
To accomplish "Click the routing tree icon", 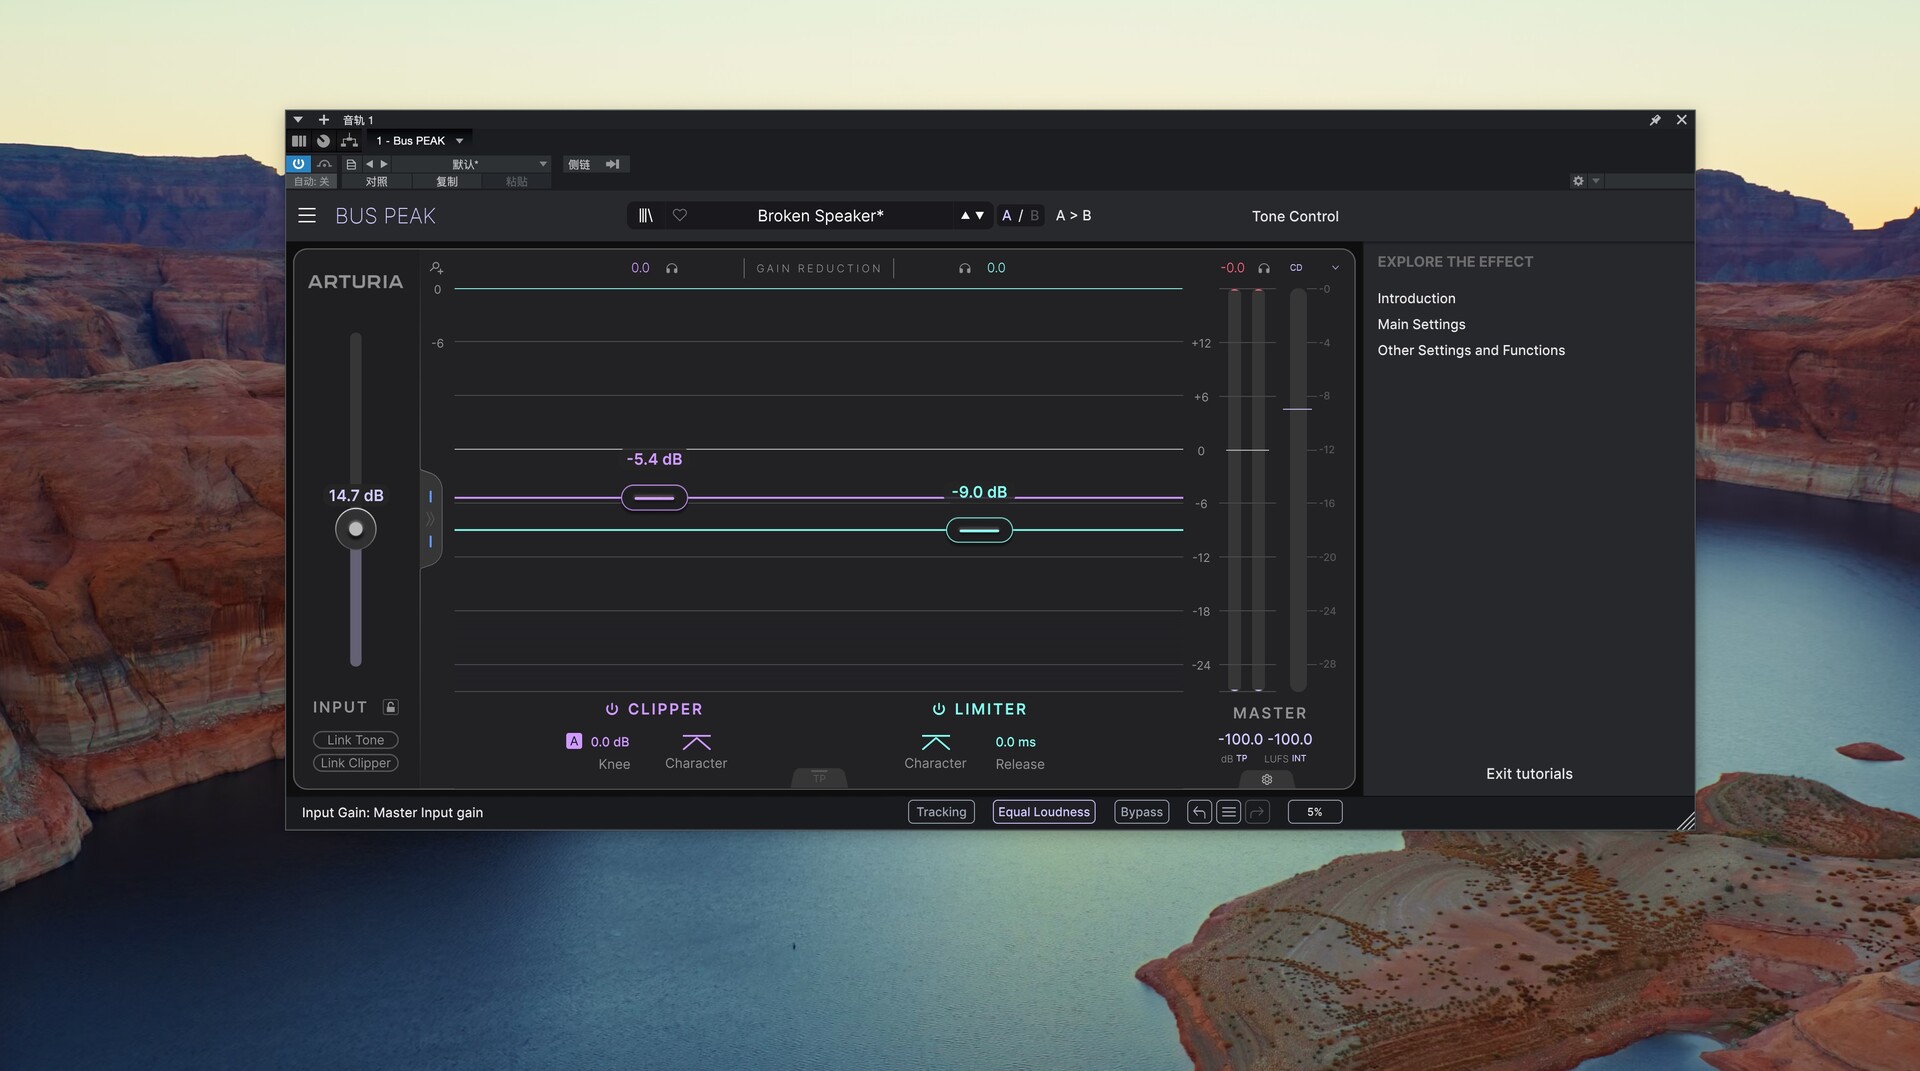I will point(349,141).
